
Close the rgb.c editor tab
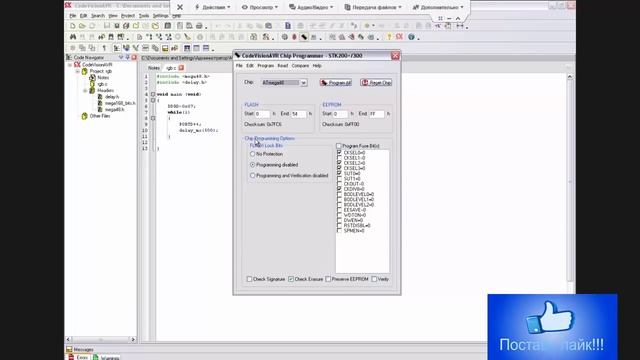(x=181, y=68)
